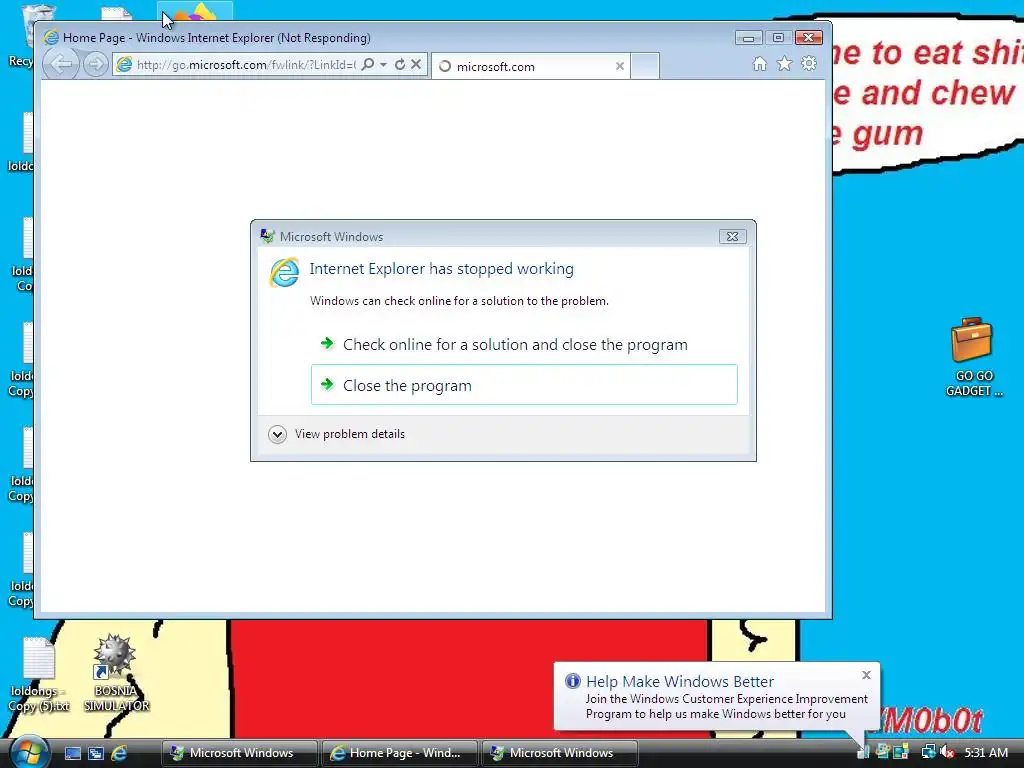Launch Internet Explorer from quick launch
This screenshot has height=768, width=1024.
pos(119,753)
